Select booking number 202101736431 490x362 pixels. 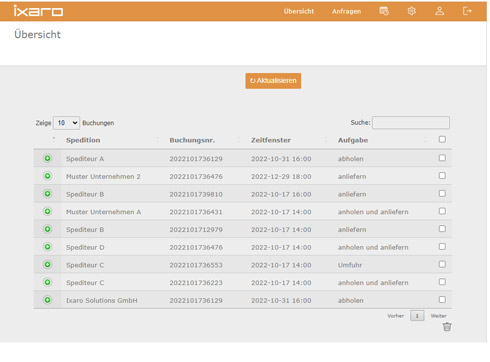(x=196, y=212)
